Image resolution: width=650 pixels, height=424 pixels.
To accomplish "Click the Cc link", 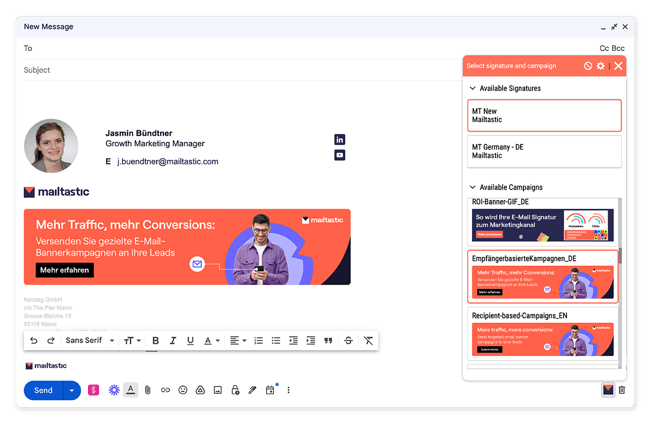I will [x=604, y=48].
